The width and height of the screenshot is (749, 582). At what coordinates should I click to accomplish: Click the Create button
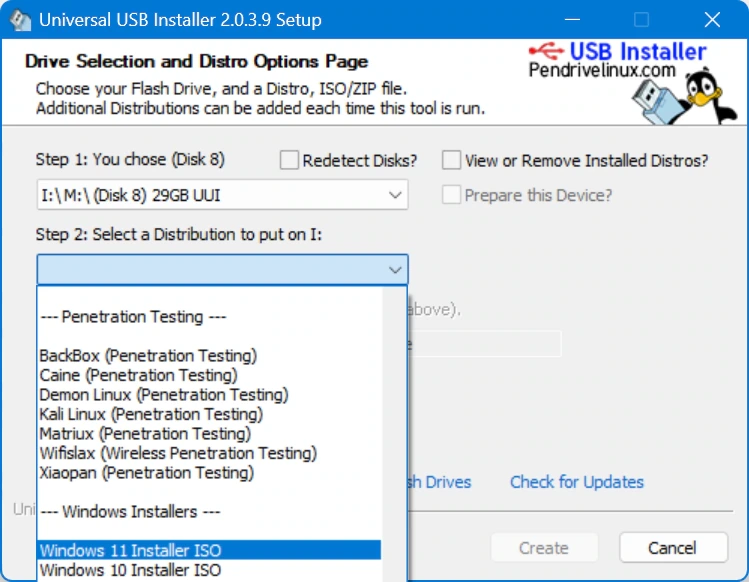tap(544, 548)
